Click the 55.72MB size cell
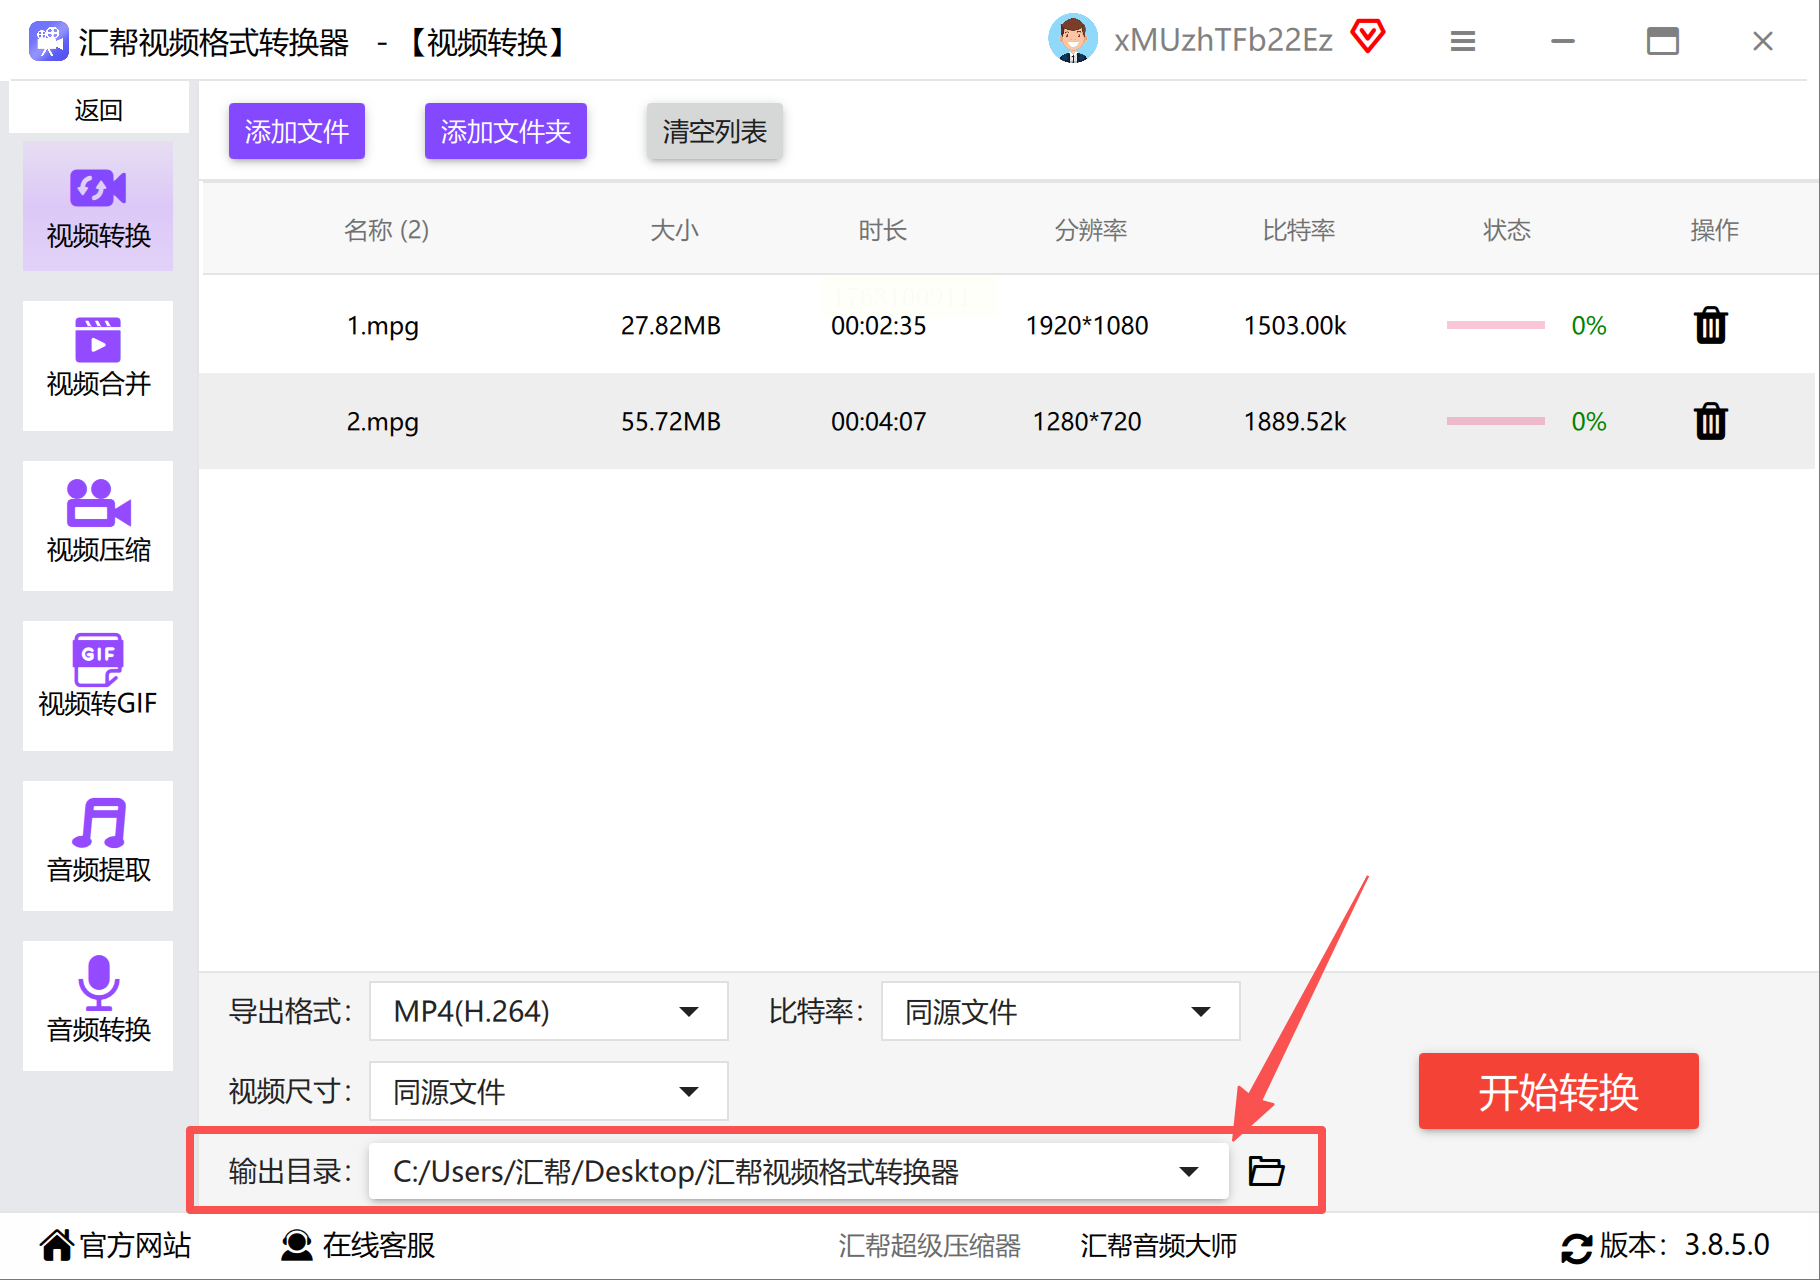Screen dimensions: 1820x1280 [x=670, y=422]
